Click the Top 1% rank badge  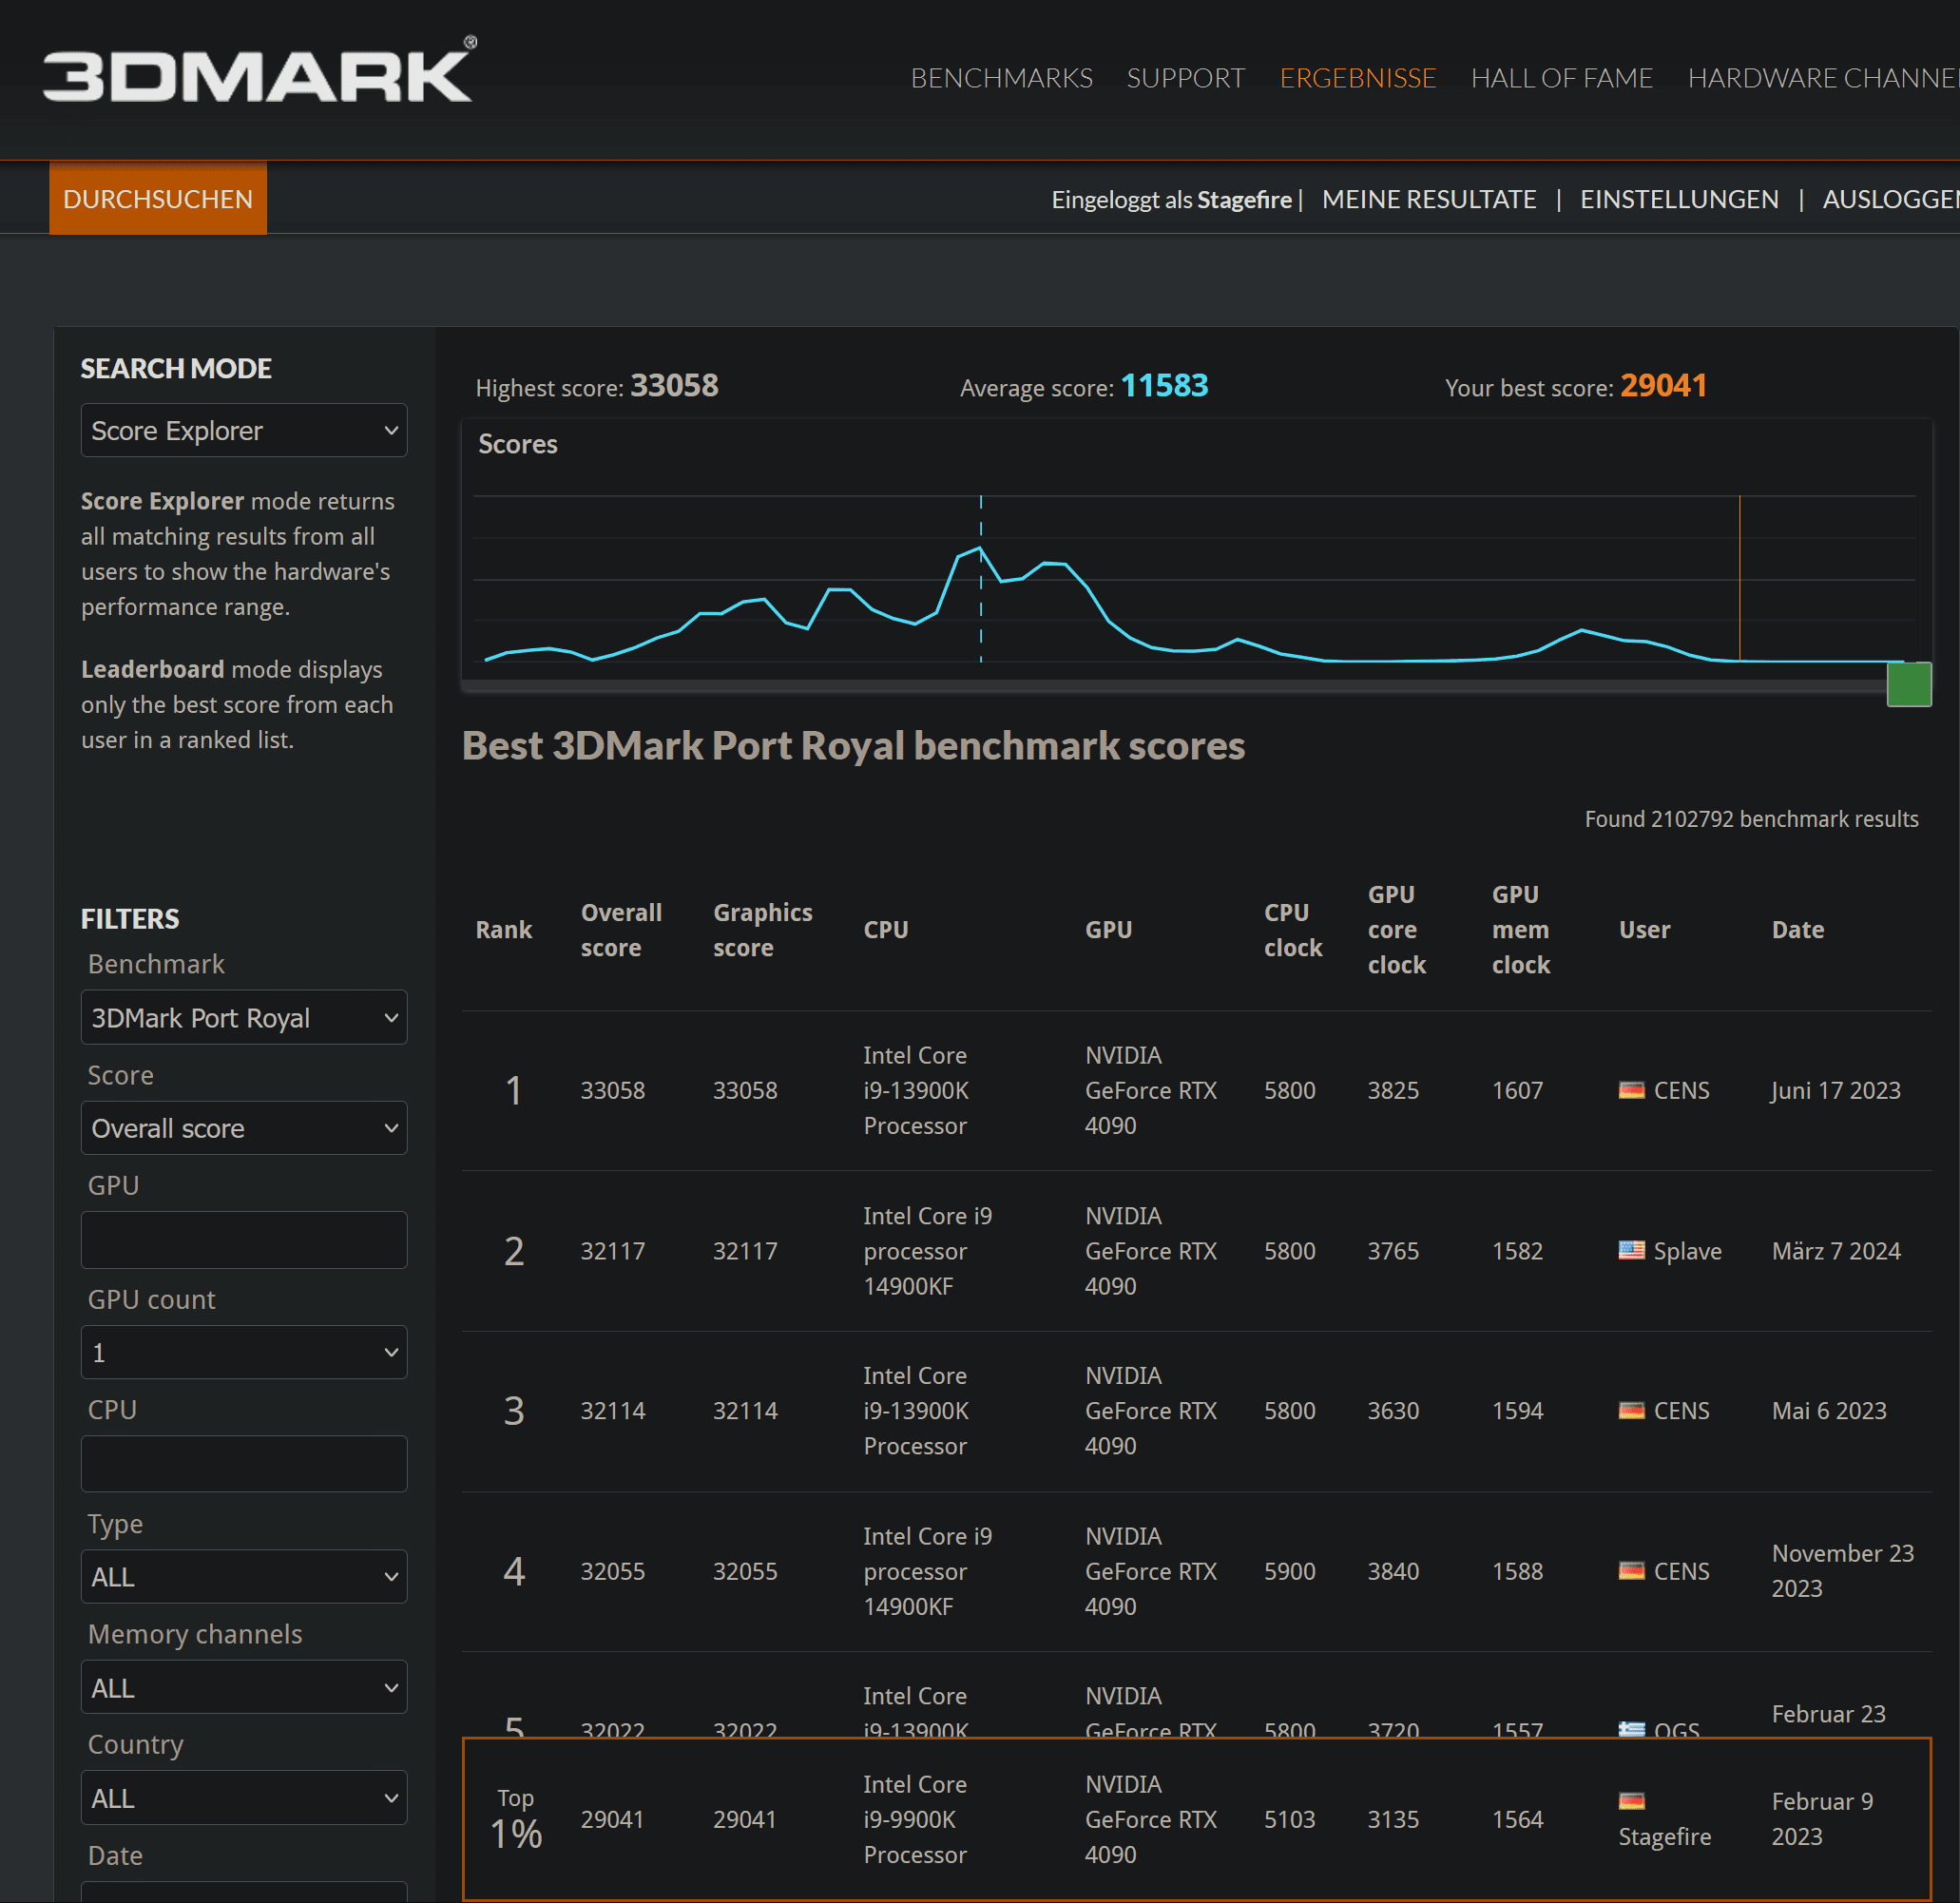(x=515, y=1819)
